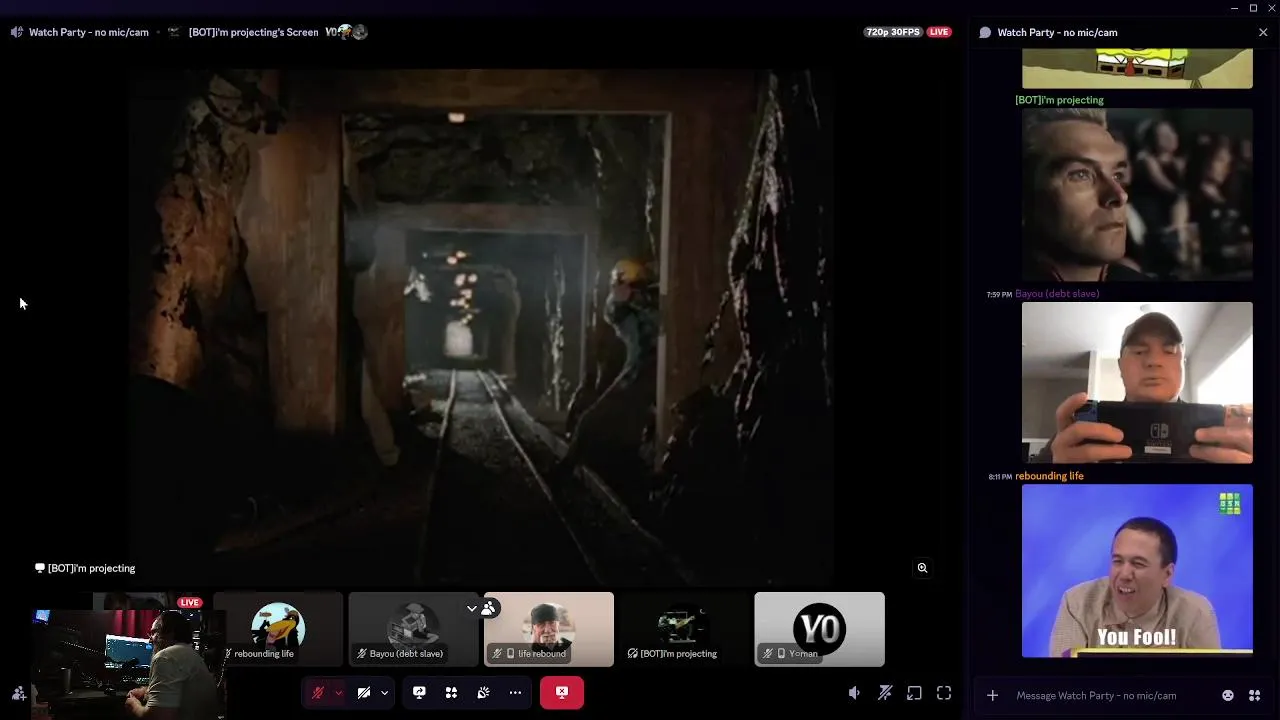The image size is (1280, 720).
Task: Select the [BOT]i'm projecting participant tile
Action: tap(684, 629)
